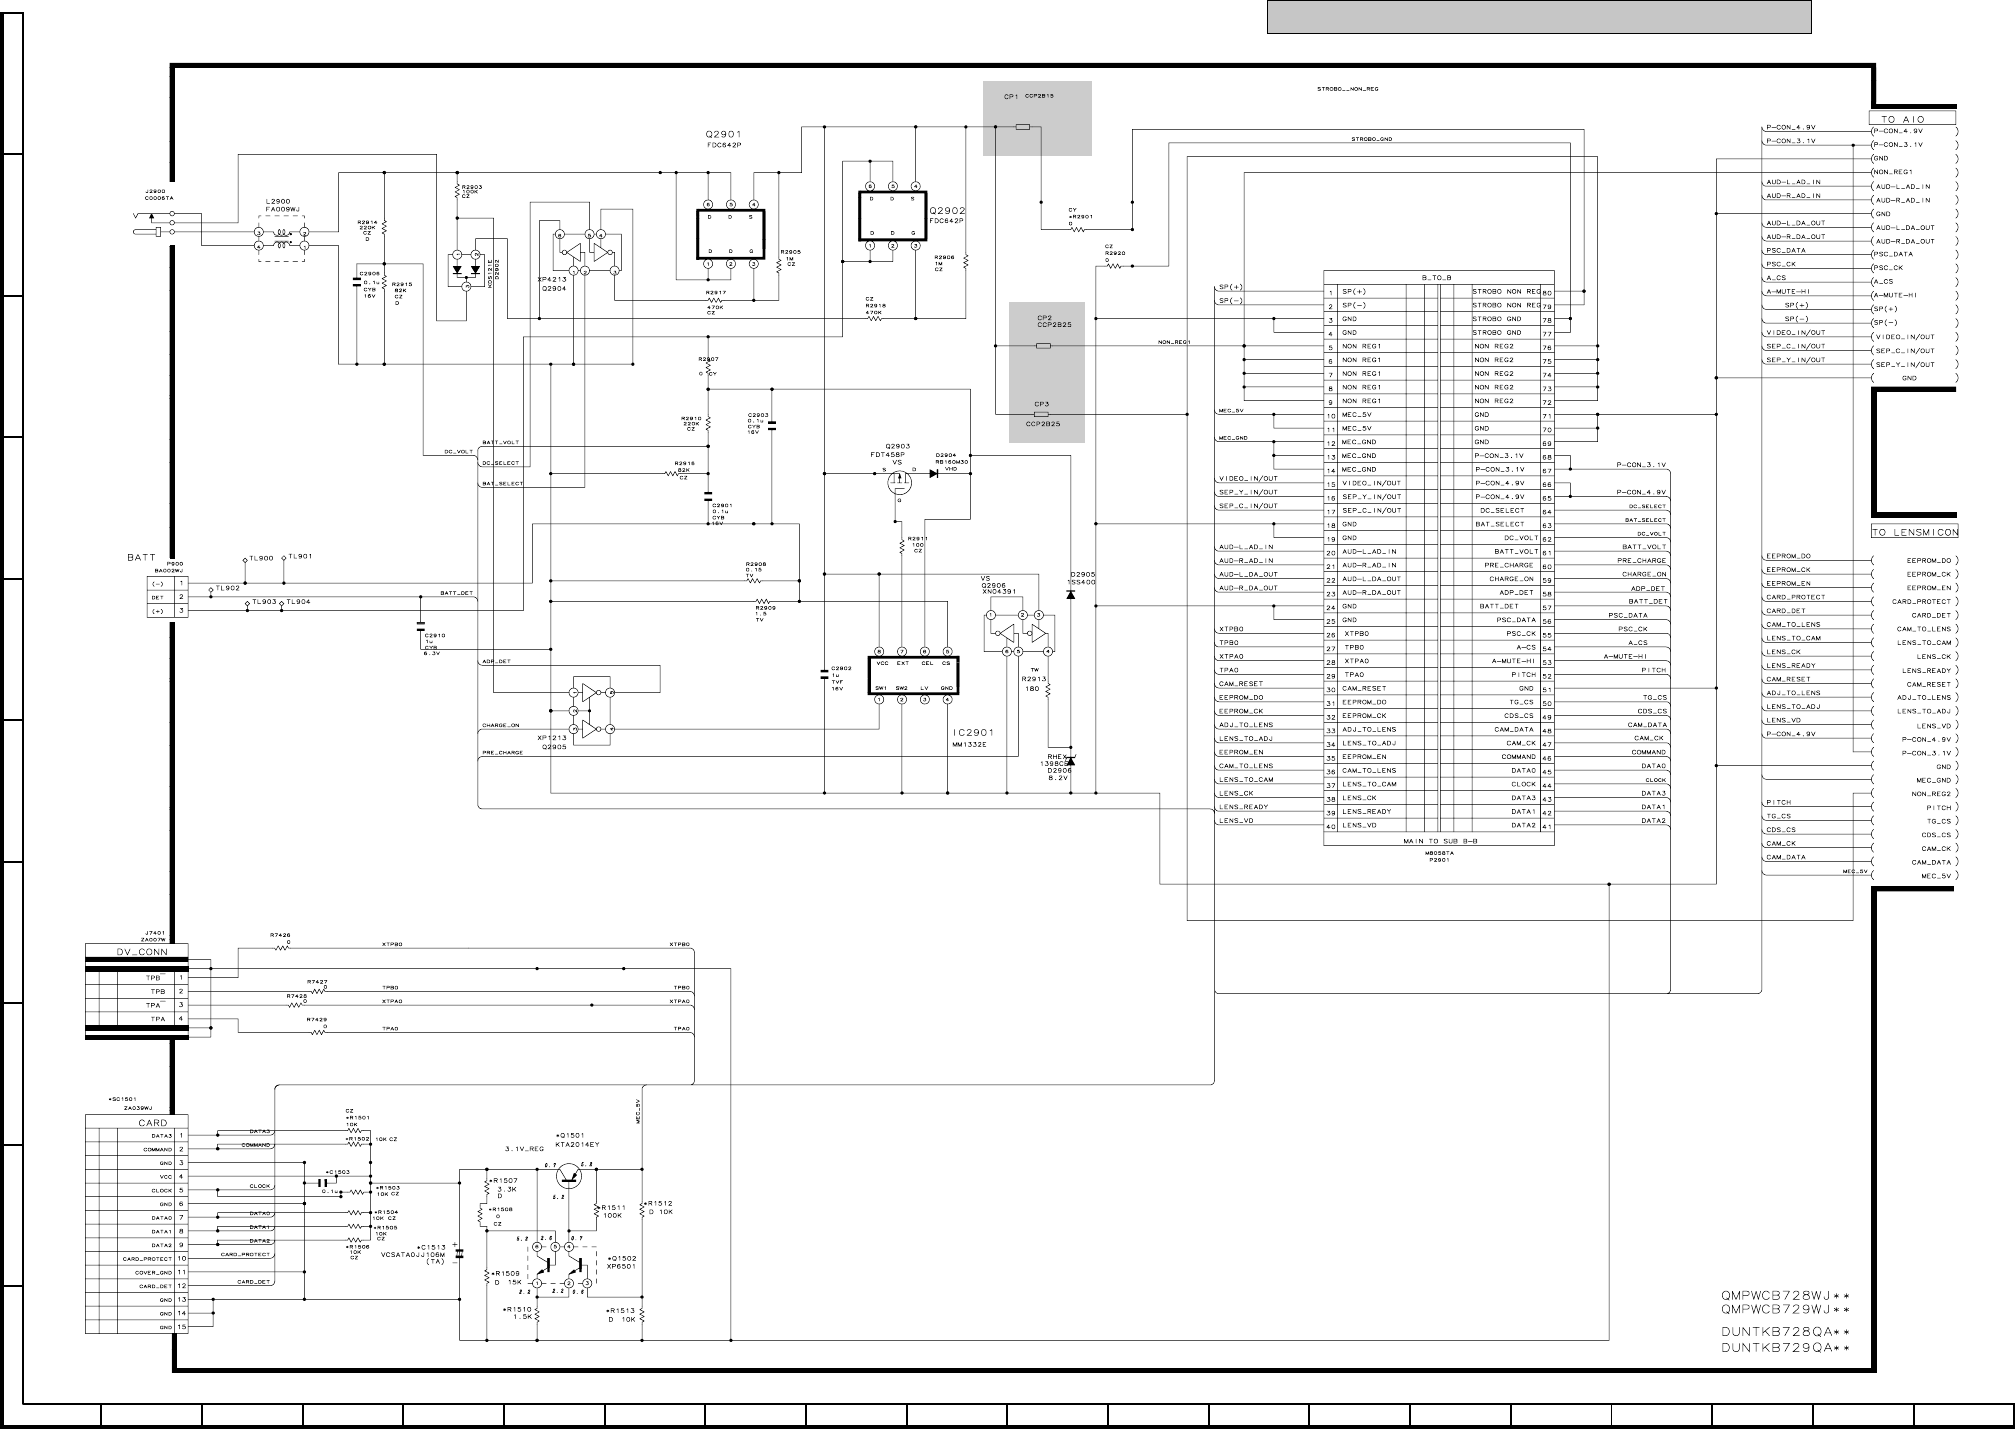Select the L2900 FA009WJ filter label

pyautogui.click(x=283, y=205)
